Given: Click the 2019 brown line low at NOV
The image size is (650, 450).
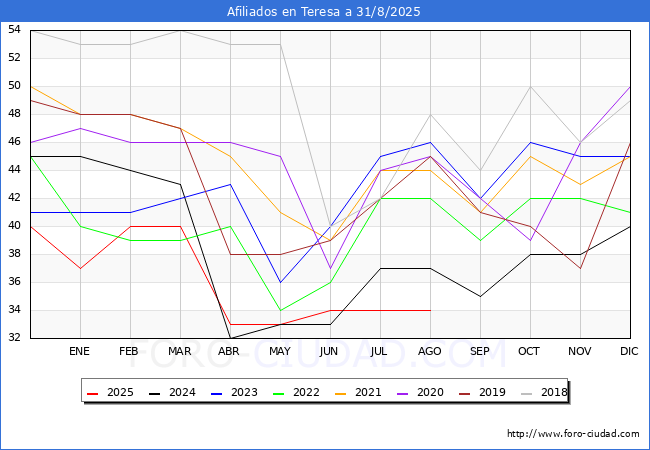Looking at the screenshot, I should tap(580, 269).
